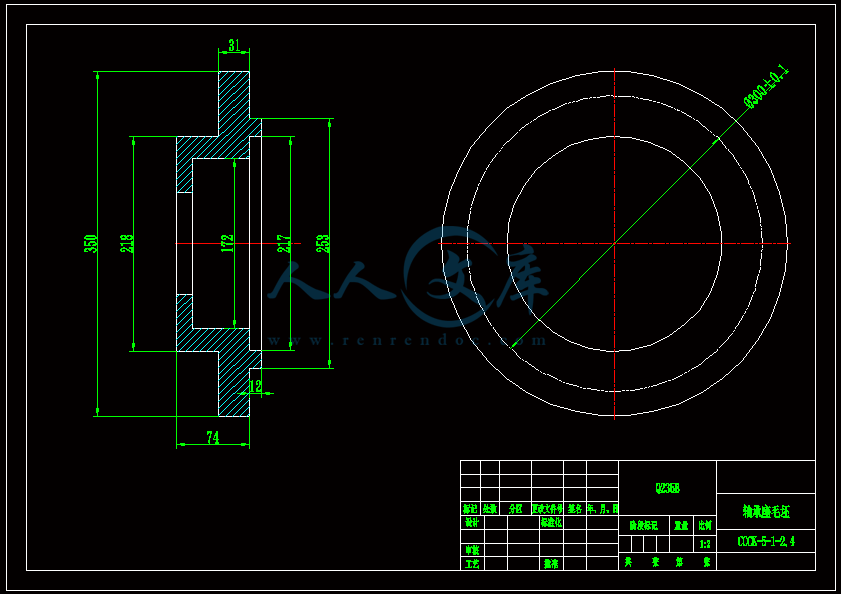Click the 阶段标记 header cell
This screenshot has width=841, height=594.
click(644, 526)
